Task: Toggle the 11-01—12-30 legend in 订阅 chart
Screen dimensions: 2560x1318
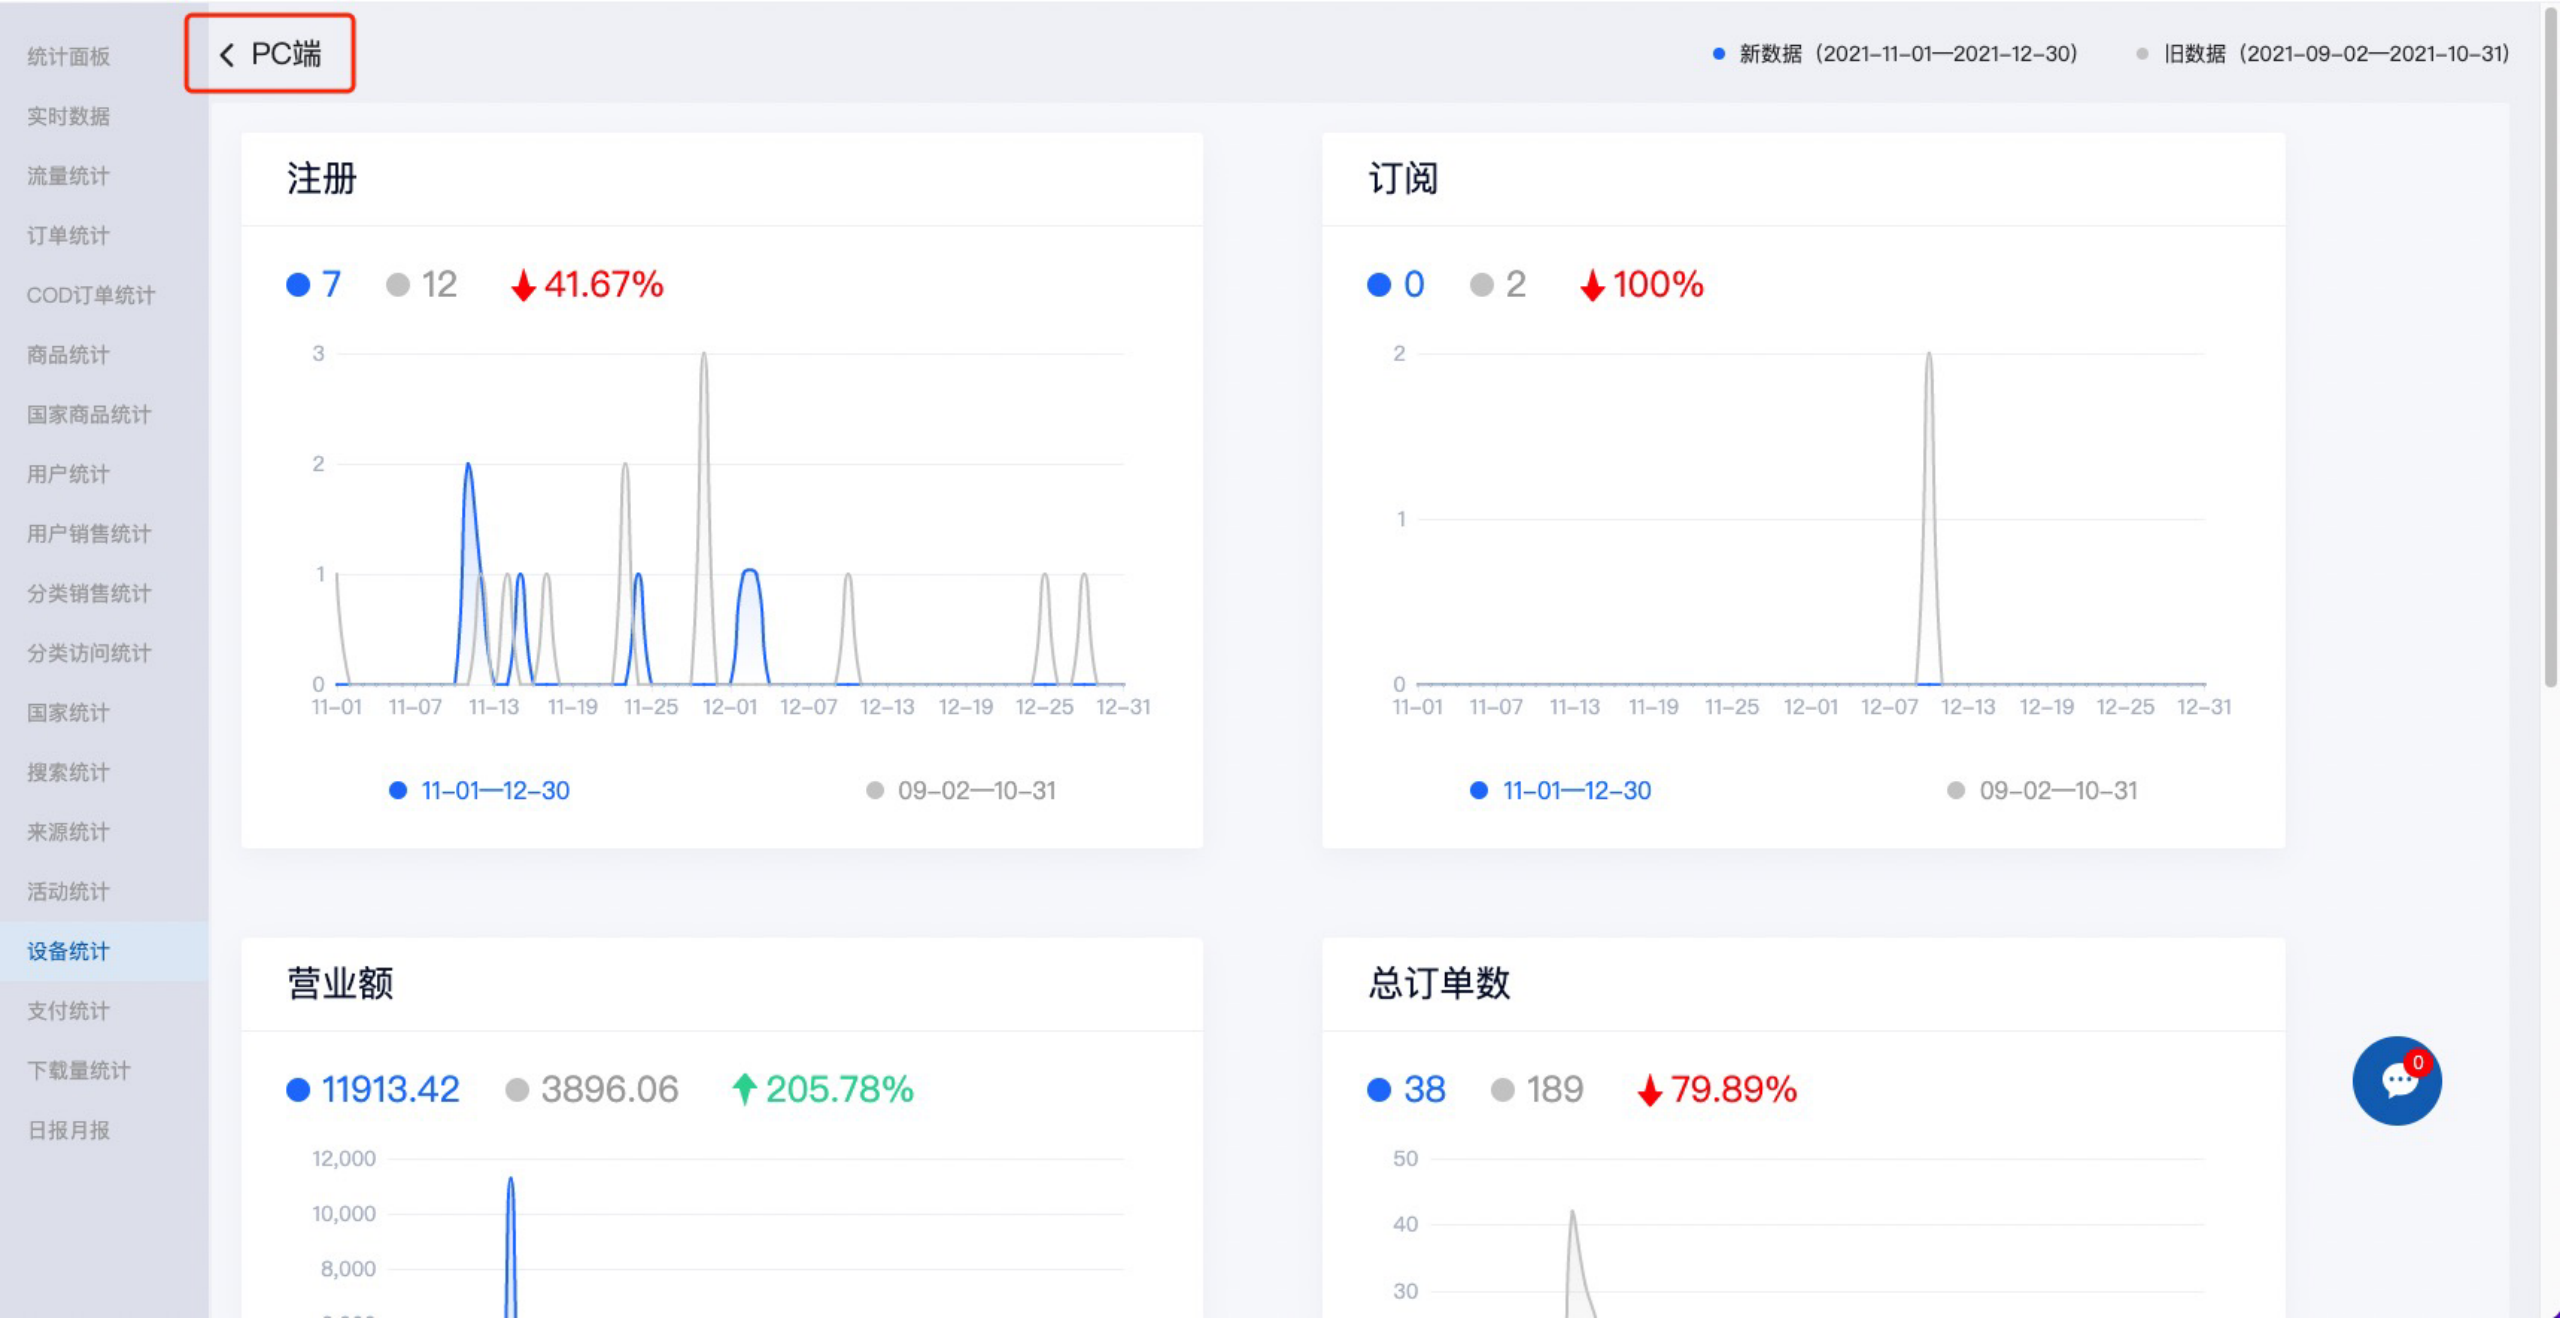Action: (x=1561, y=791)
